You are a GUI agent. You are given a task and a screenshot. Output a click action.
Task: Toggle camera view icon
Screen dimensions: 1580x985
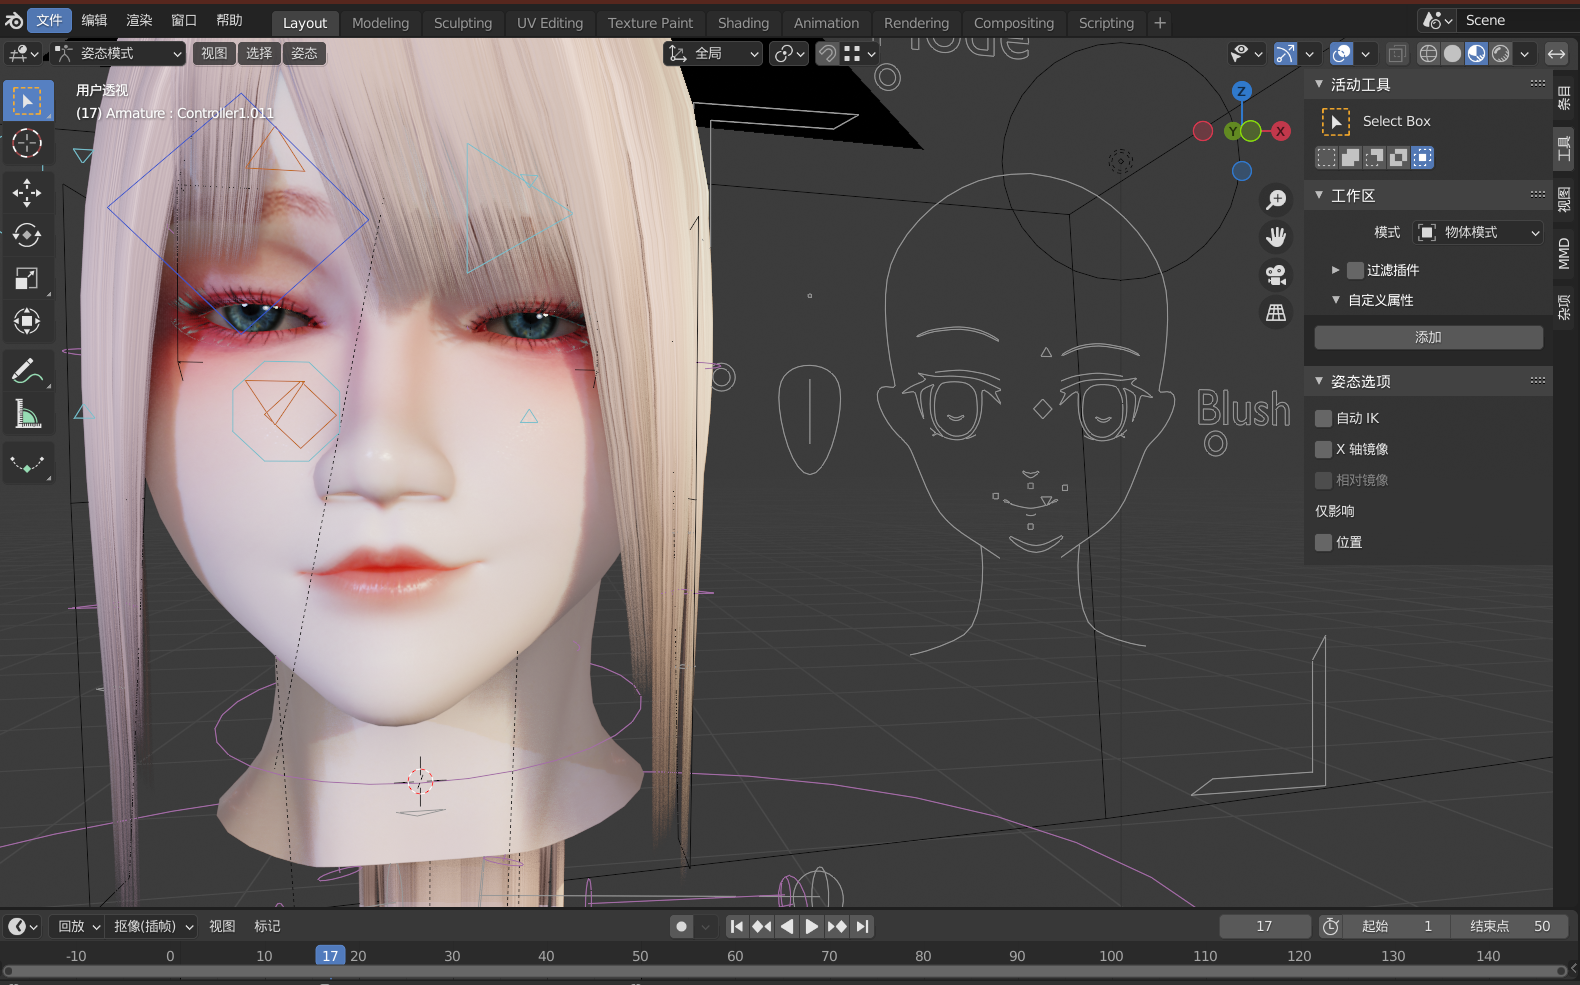click(1276, 275)
